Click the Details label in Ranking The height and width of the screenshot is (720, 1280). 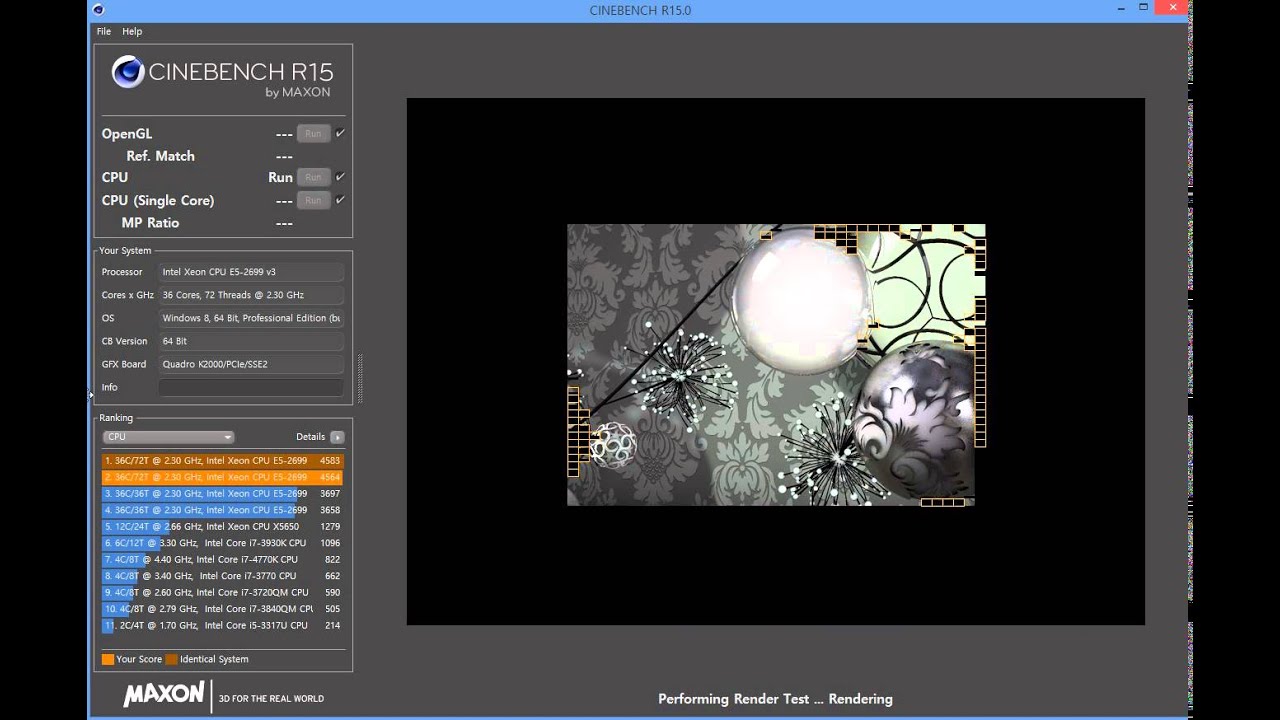tap(310, 437)
